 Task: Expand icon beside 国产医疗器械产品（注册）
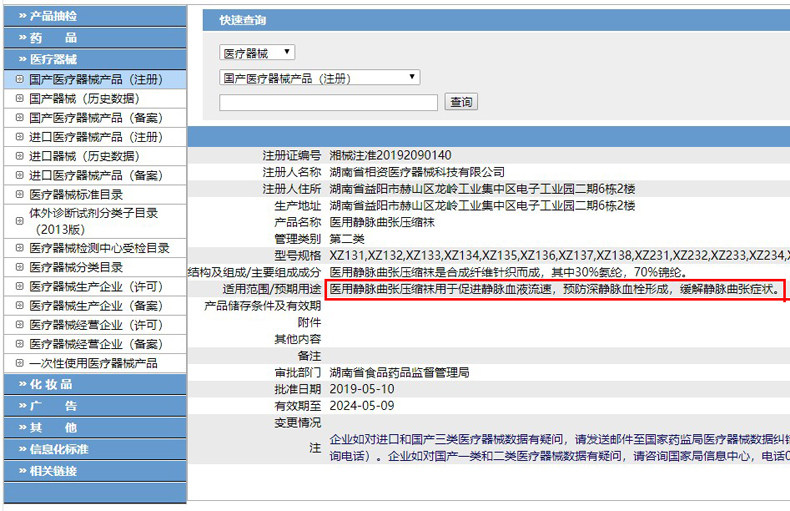(20, 79)
